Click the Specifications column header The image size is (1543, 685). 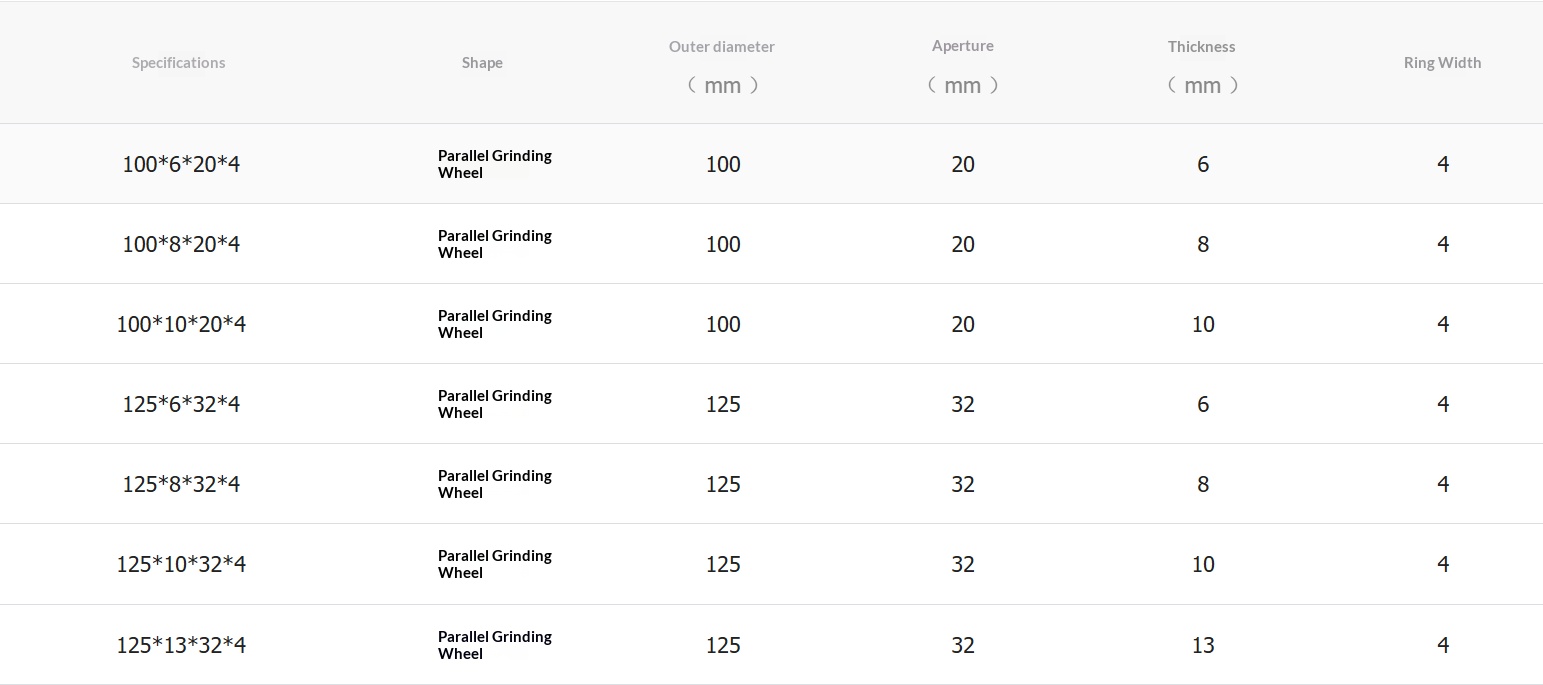click(x=179, y=63)
